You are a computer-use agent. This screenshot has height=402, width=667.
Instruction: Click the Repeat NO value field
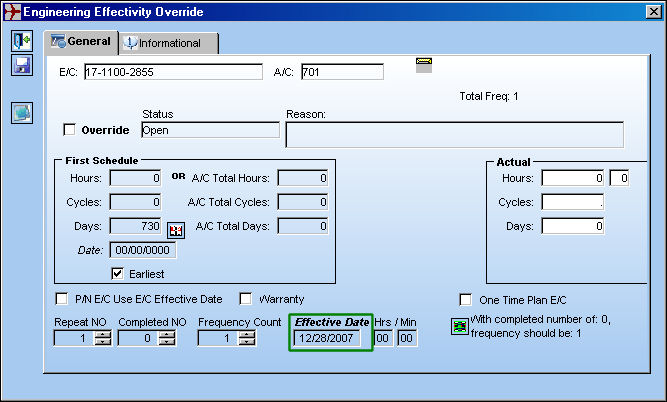(x=74, y=338)
